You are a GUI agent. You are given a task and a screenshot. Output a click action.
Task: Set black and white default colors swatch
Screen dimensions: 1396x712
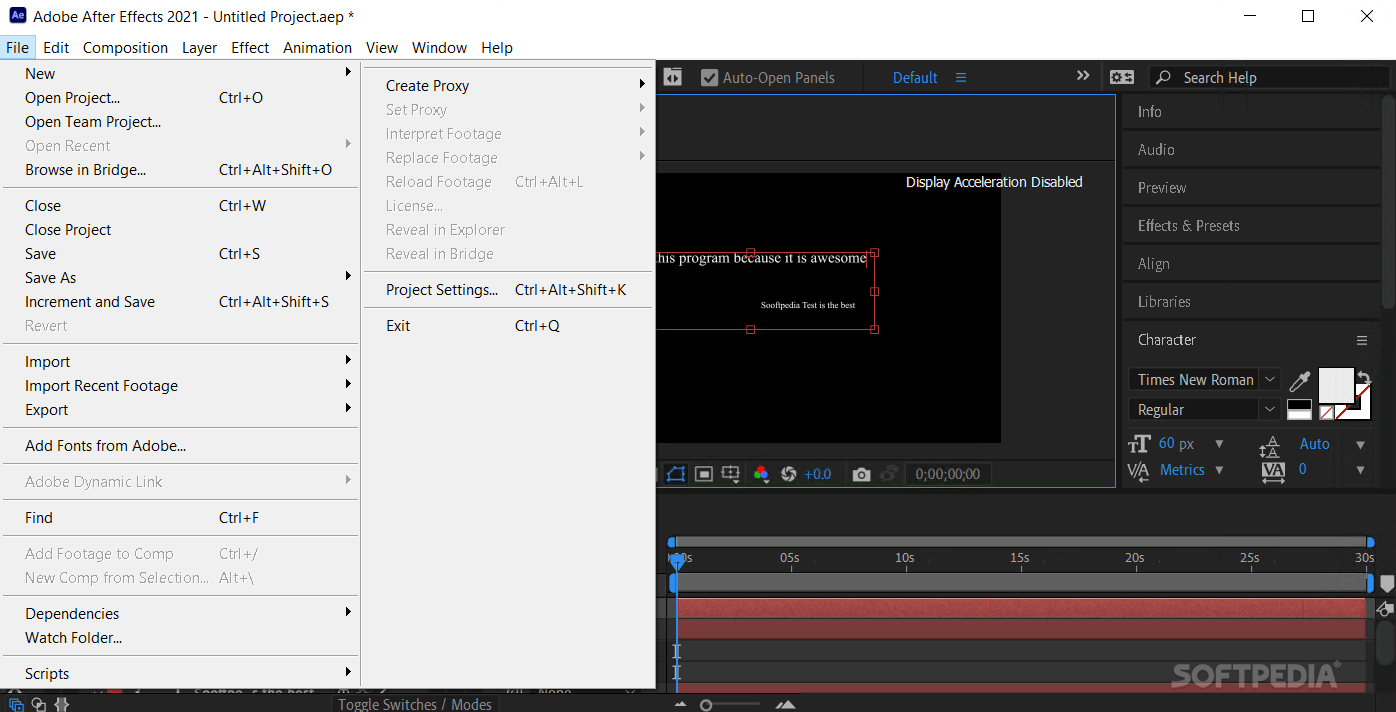tap(1299, 409)
